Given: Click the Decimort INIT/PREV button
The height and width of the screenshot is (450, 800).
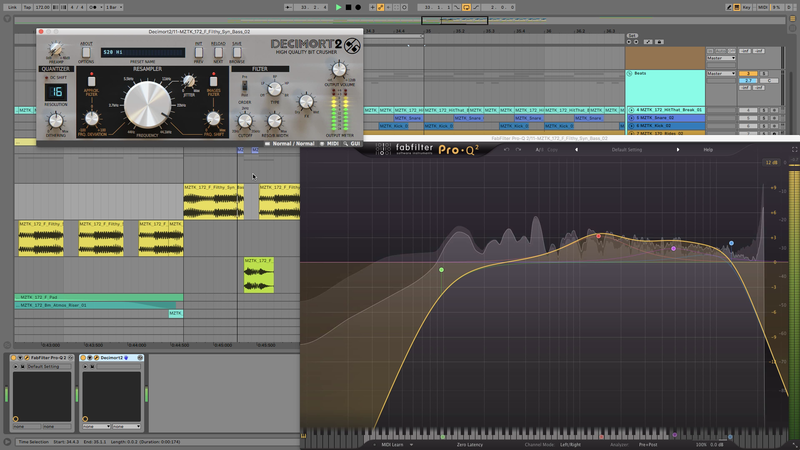Looking at the screenshot, I should click(198, 52).
